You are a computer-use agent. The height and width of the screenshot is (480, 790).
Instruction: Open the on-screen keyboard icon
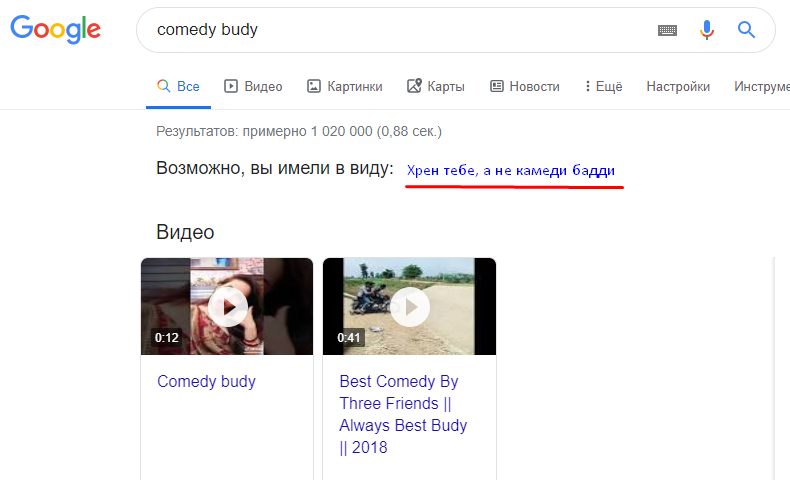tap(667, 31)
